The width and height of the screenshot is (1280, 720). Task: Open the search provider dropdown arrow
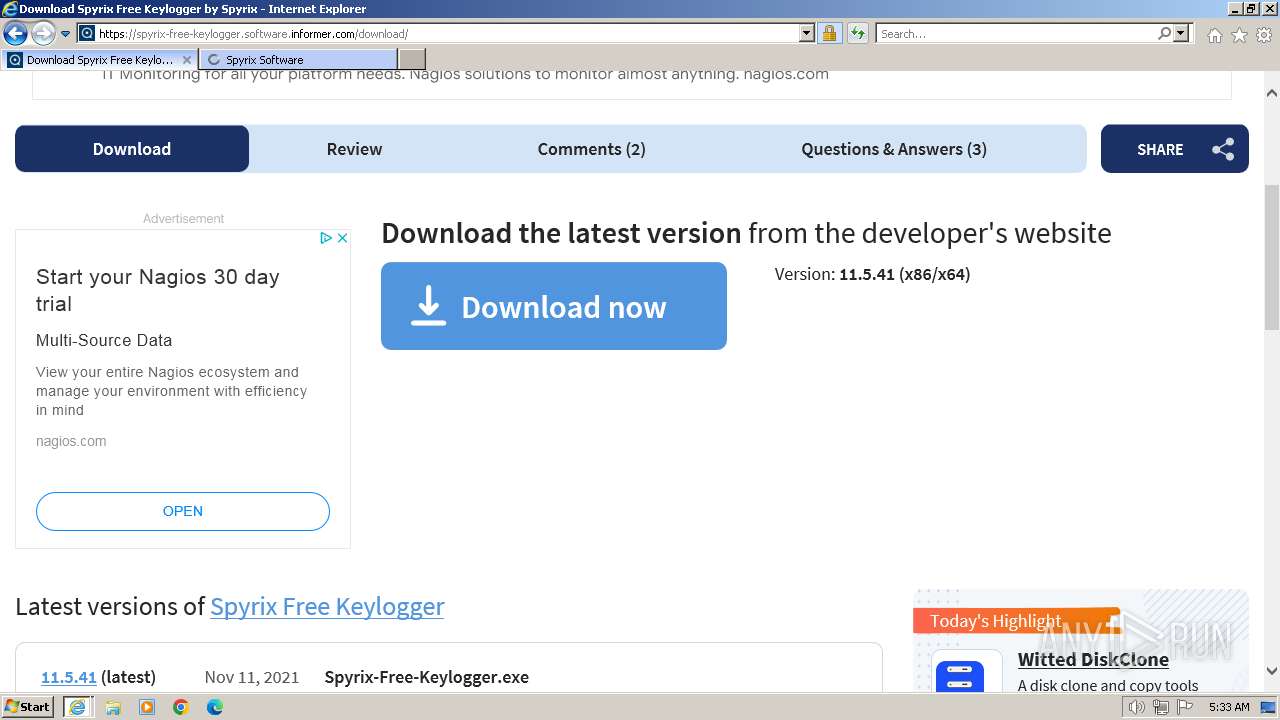pyautogui.click(x=1181, y=34)
